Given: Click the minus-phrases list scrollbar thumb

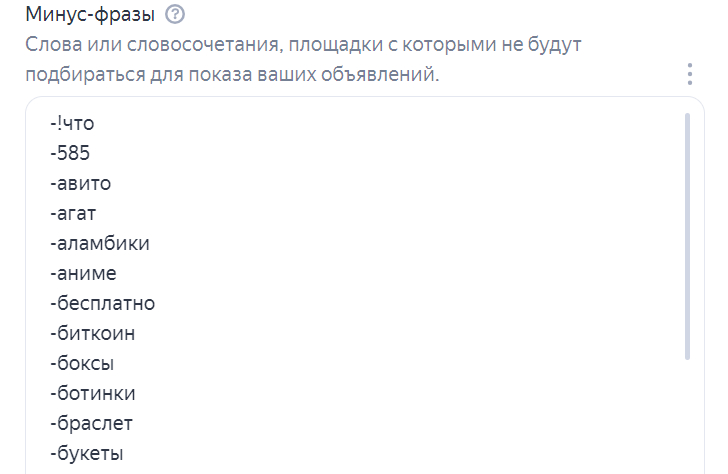Looking at the screenshot, I should tap(687, 235).
